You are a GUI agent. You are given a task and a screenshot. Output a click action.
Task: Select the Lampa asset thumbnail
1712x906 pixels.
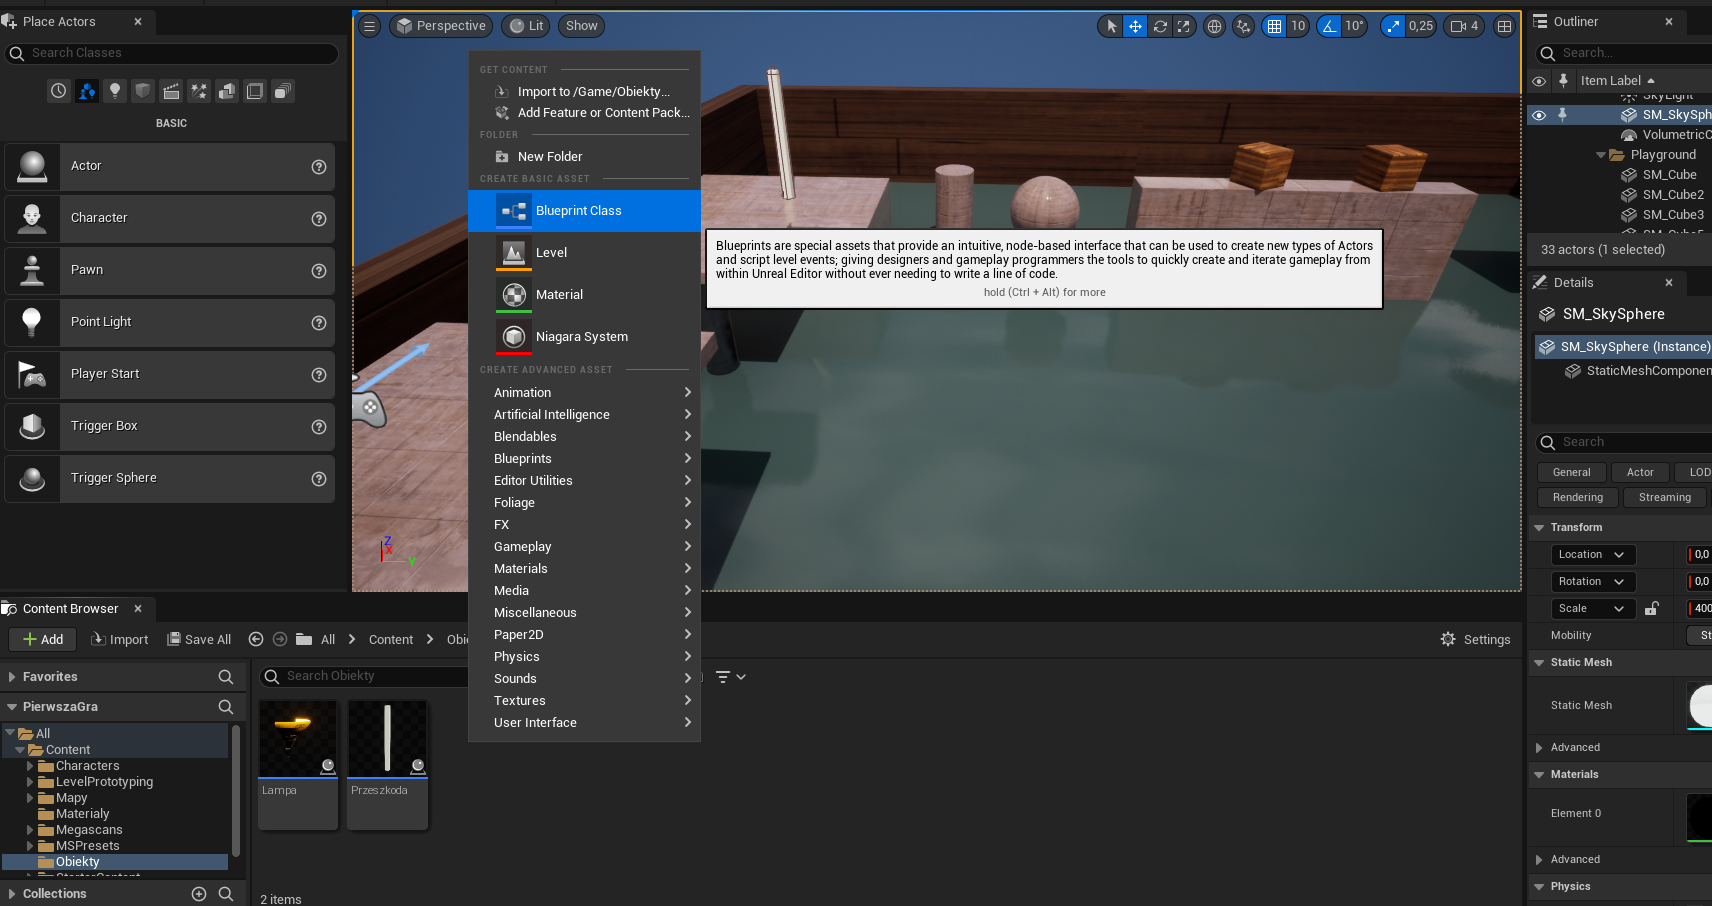tap(298, 740)
